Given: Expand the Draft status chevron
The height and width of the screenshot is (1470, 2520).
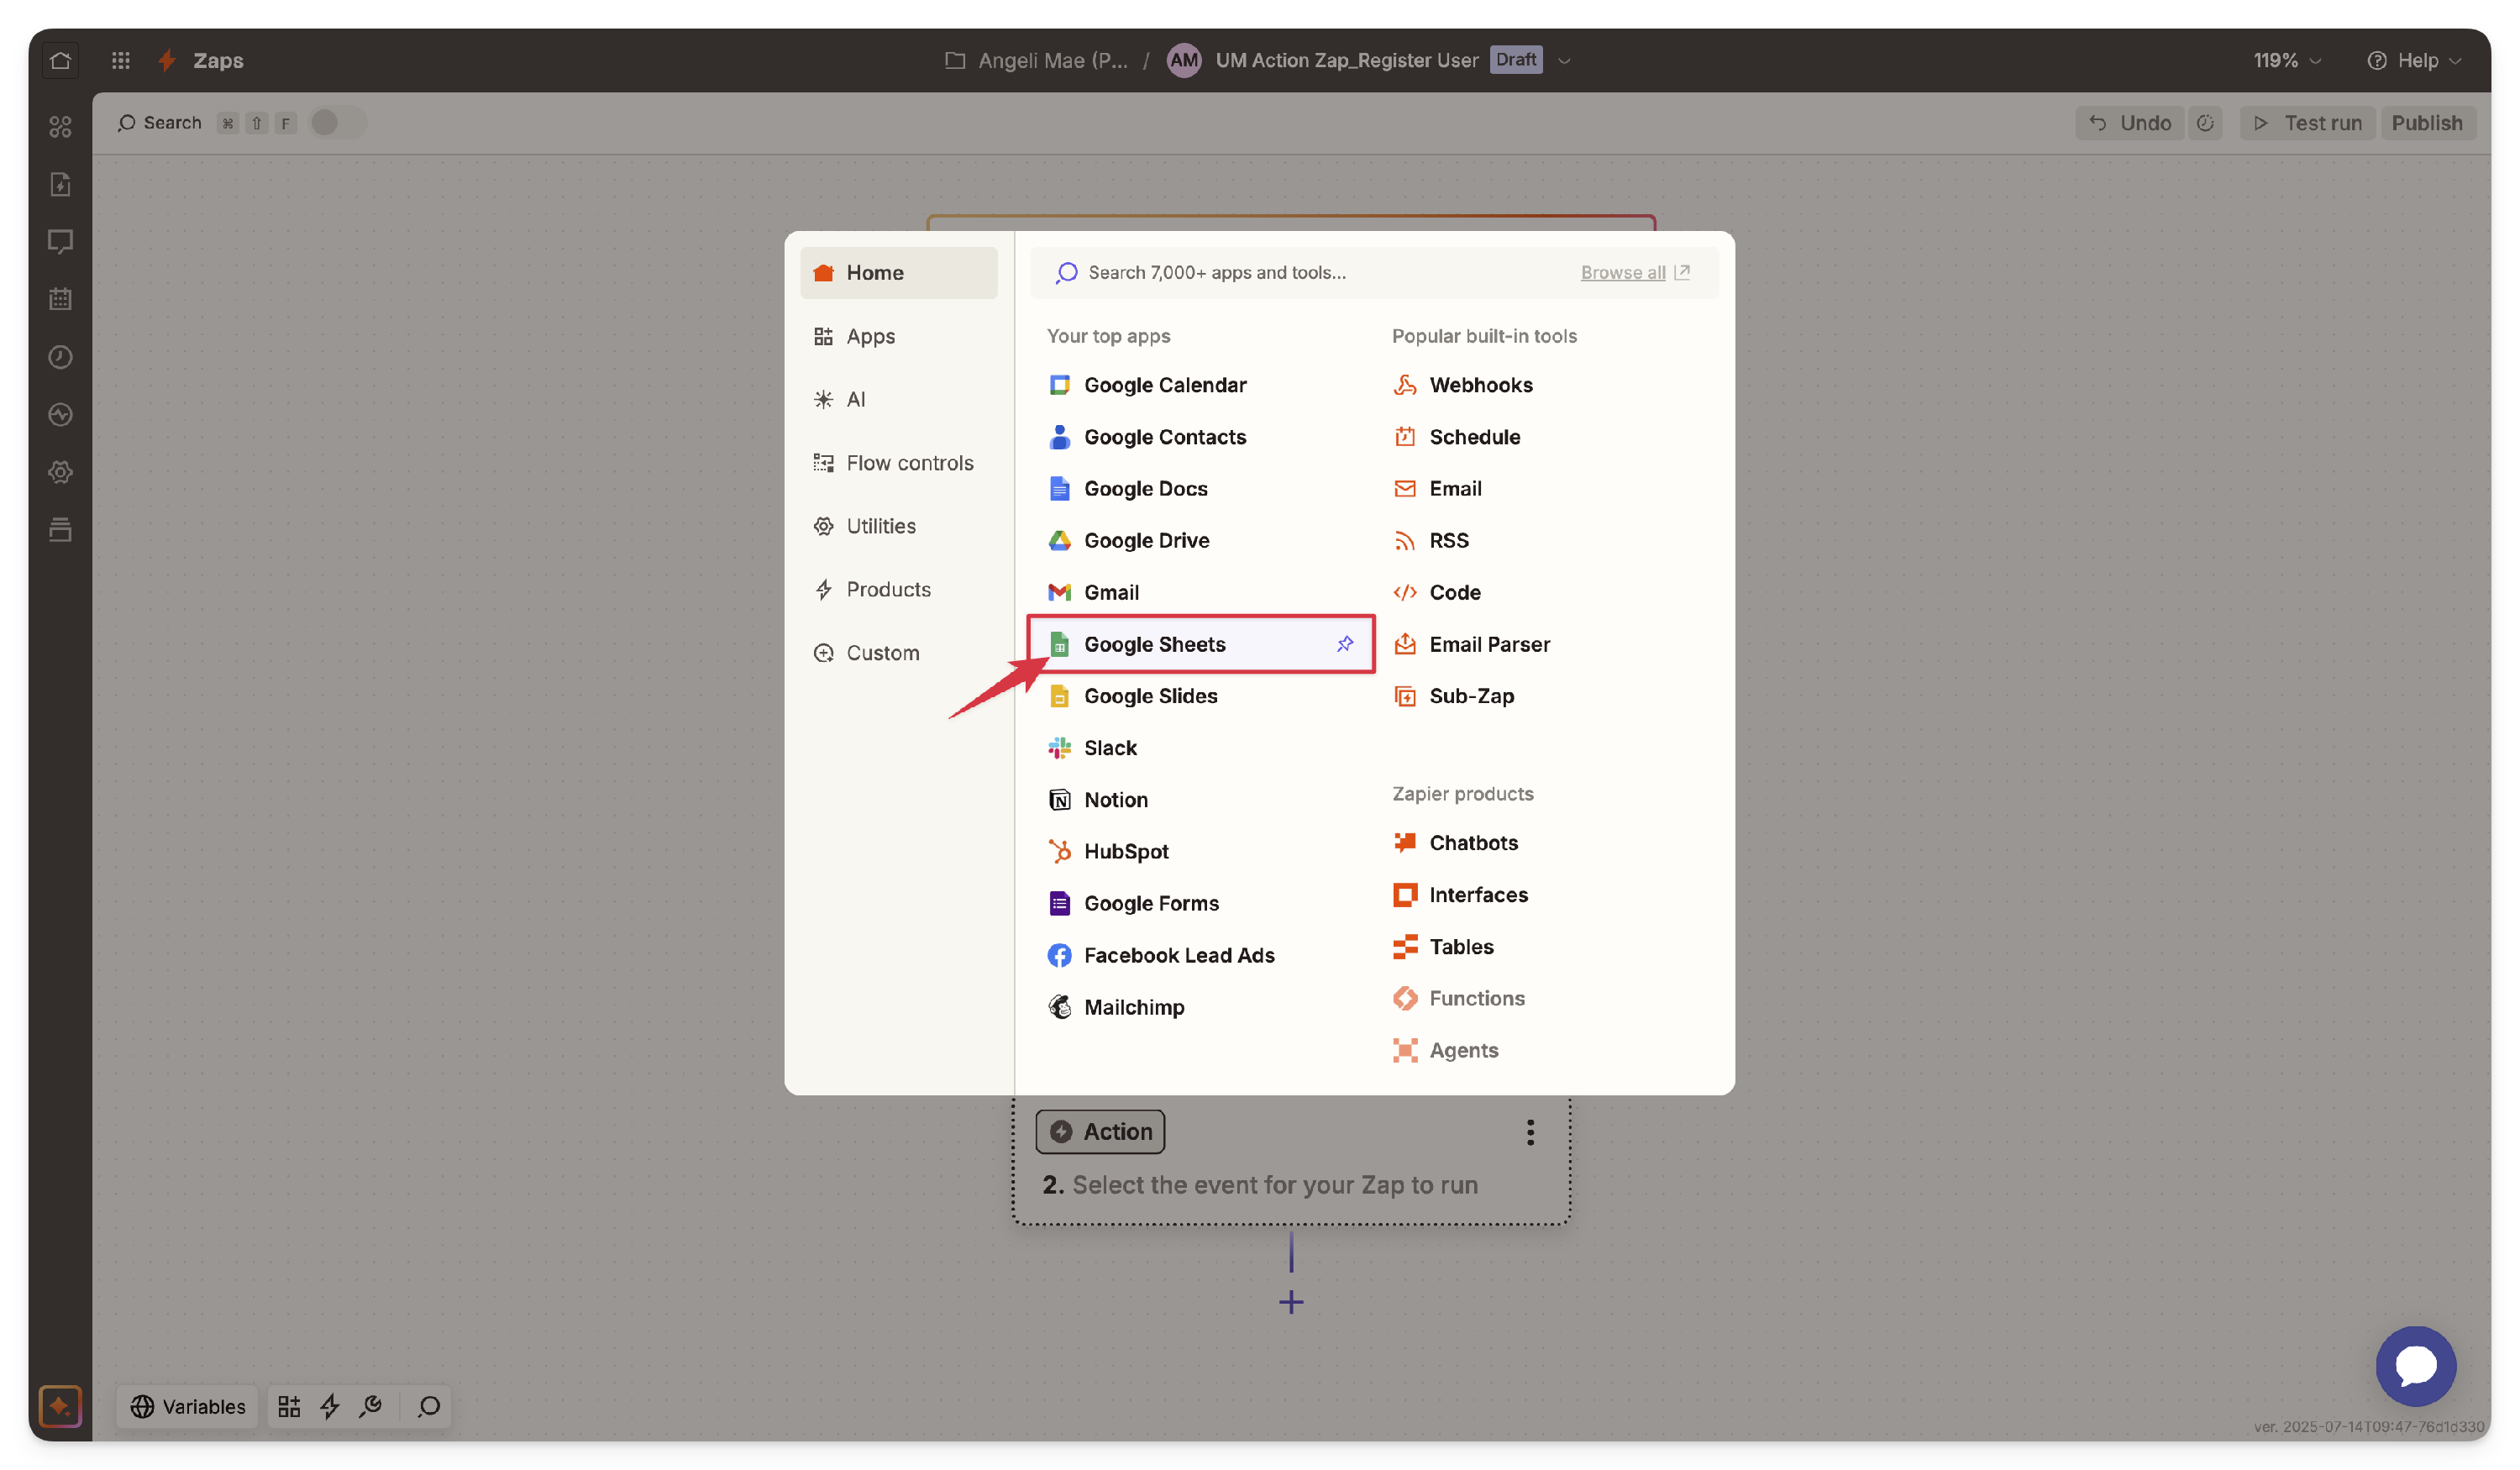Looking at the screenshot, I should tap(1564, 60).
